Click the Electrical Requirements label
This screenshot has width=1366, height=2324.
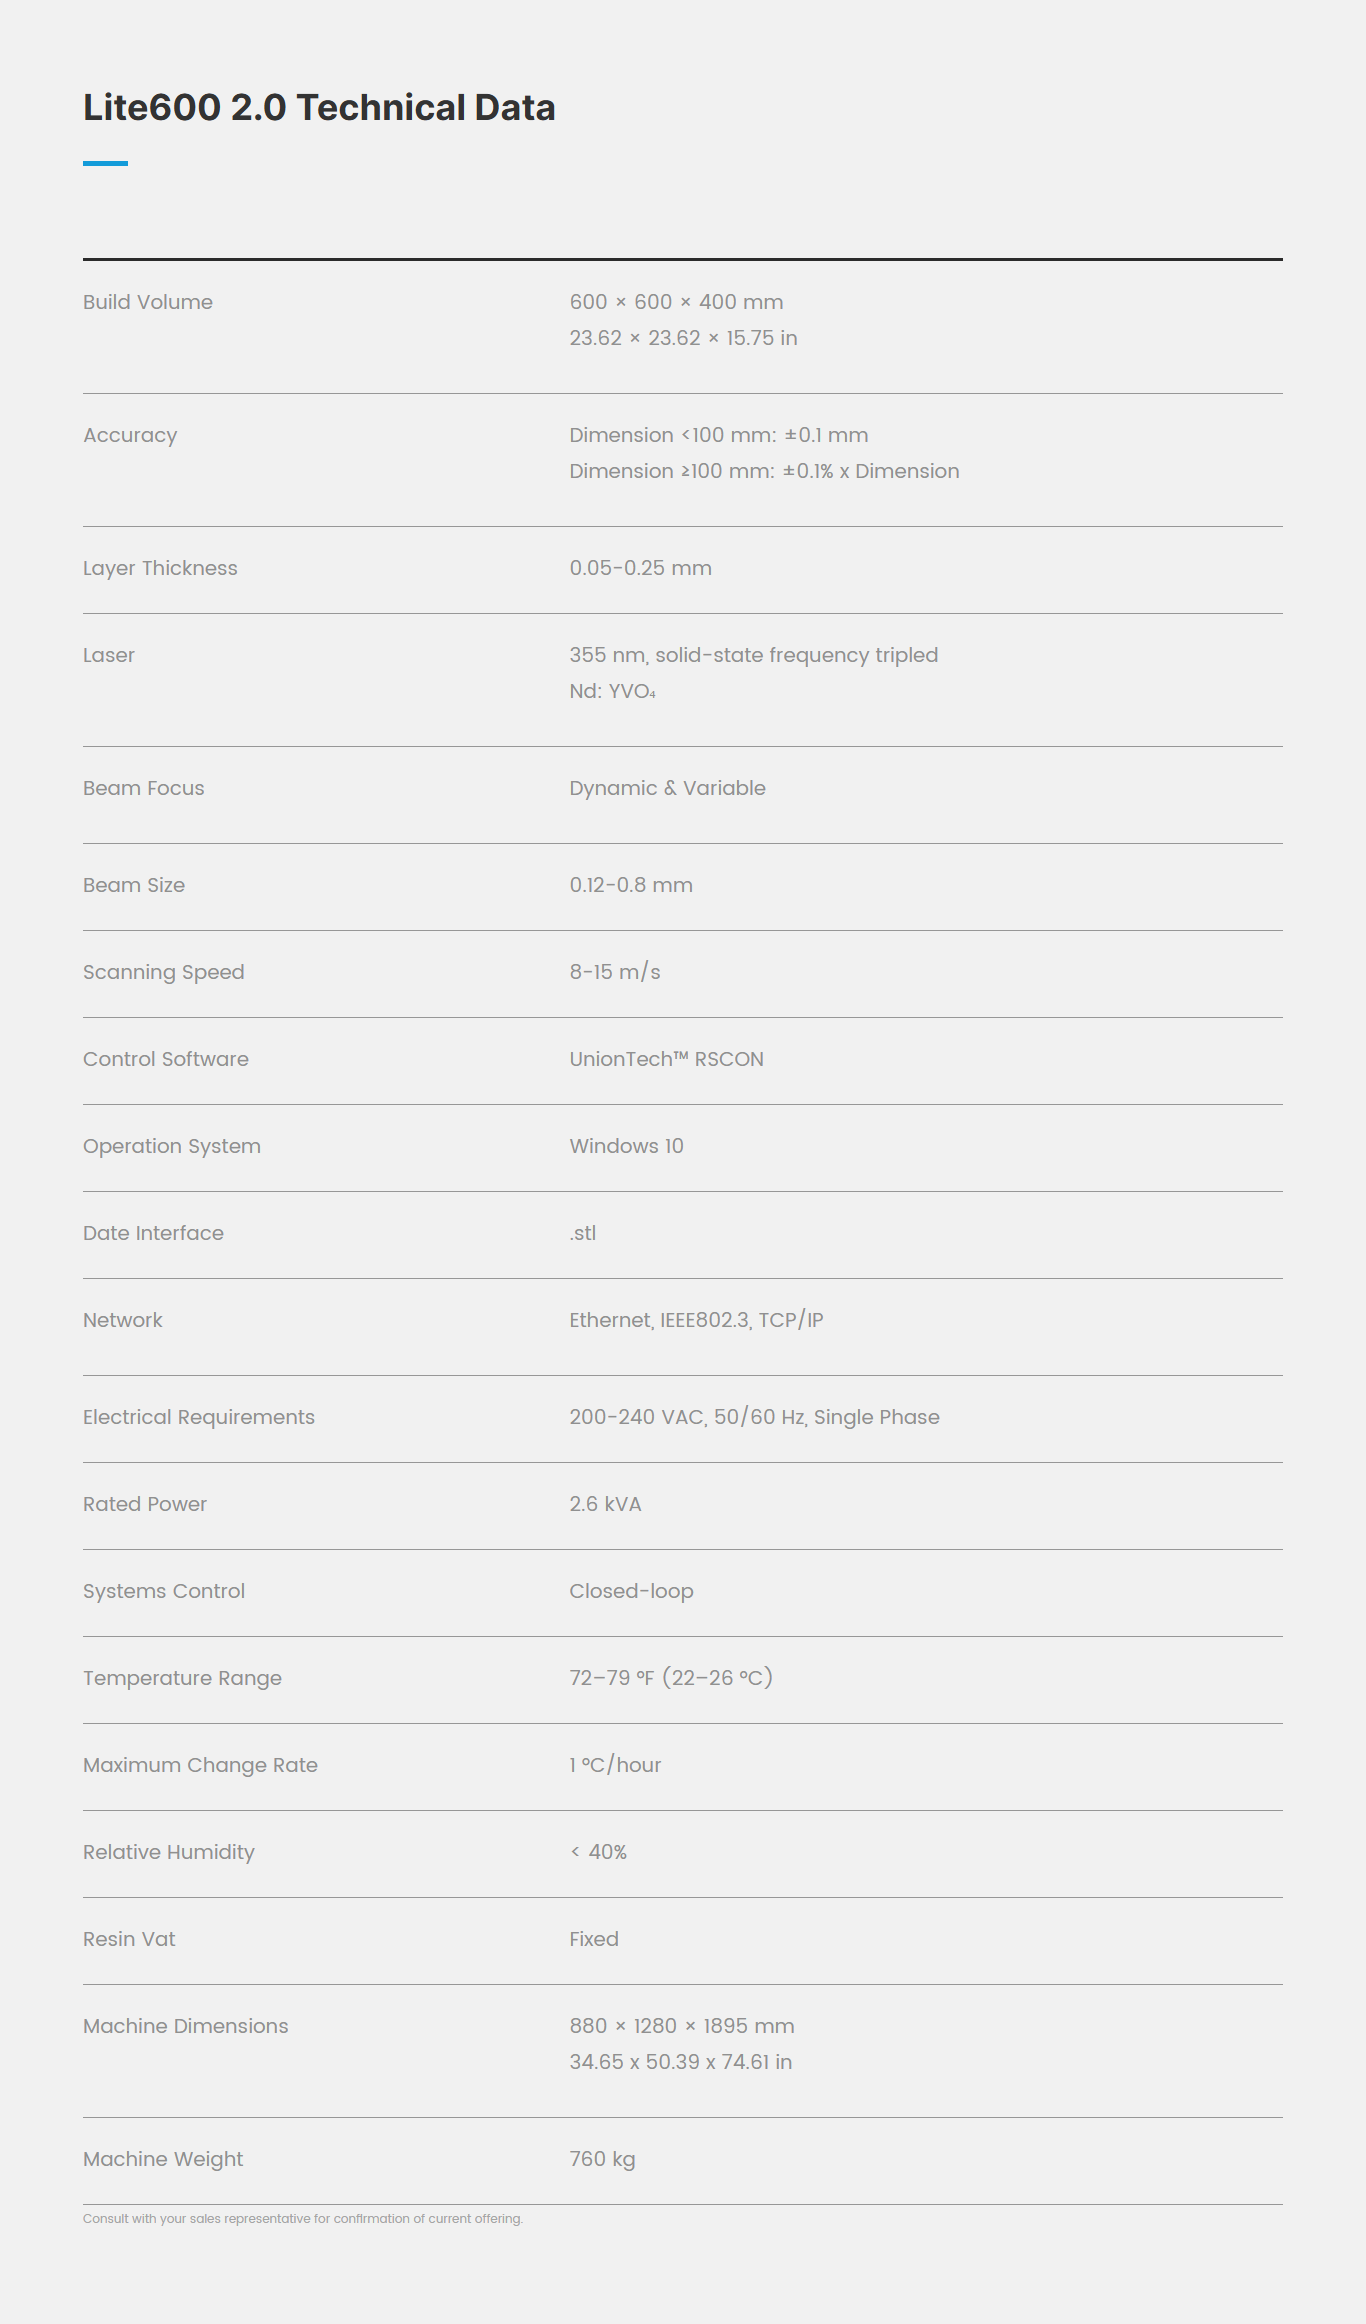[x=199, y=1417]
